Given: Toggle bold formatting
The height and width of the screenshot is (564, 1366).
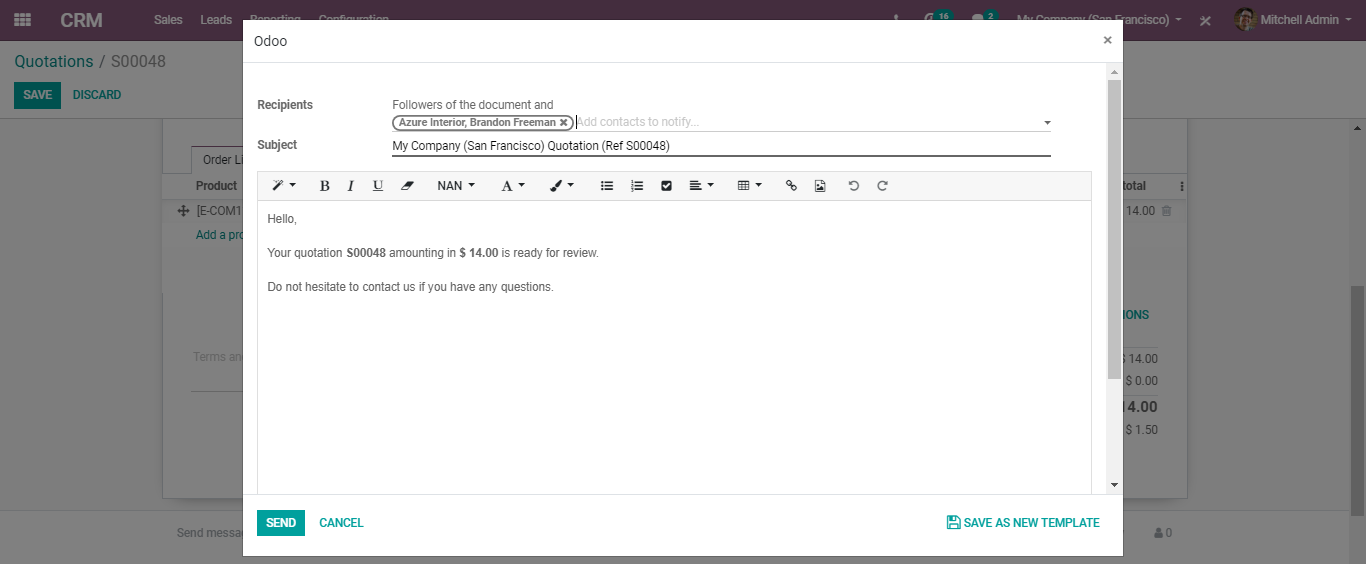Looking at the screenshot, I should tap(324, 186).
